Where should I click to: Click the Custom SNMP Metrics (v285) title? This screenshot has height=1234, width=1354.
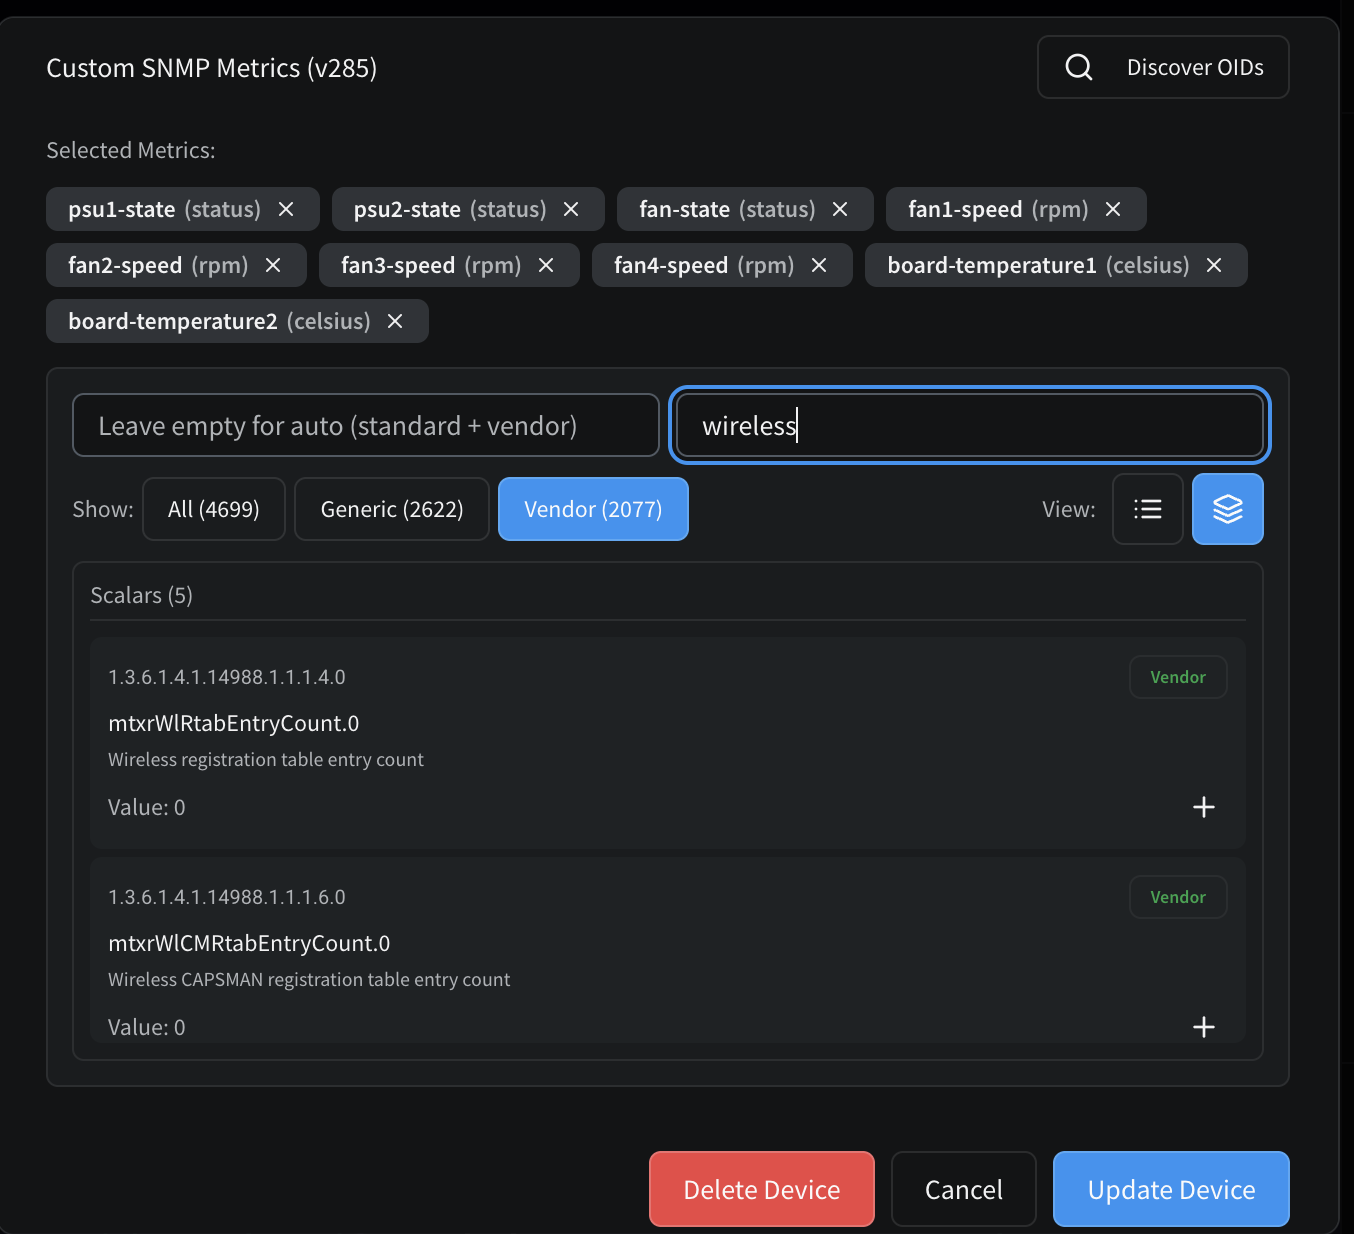tap(212, 68)
